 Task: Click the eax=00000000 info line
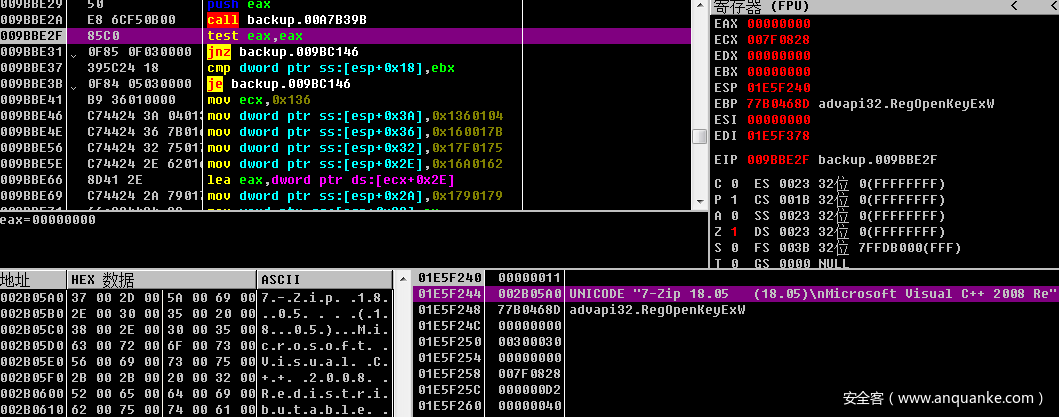47,220
